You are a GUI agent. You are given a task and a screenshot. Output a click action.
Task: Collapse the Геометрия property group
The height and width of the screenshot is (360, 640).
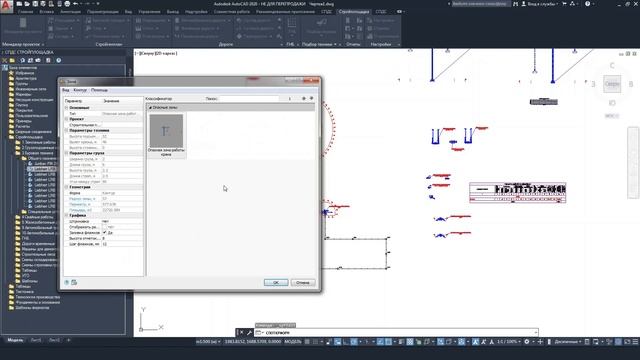(x=67, y=187)
